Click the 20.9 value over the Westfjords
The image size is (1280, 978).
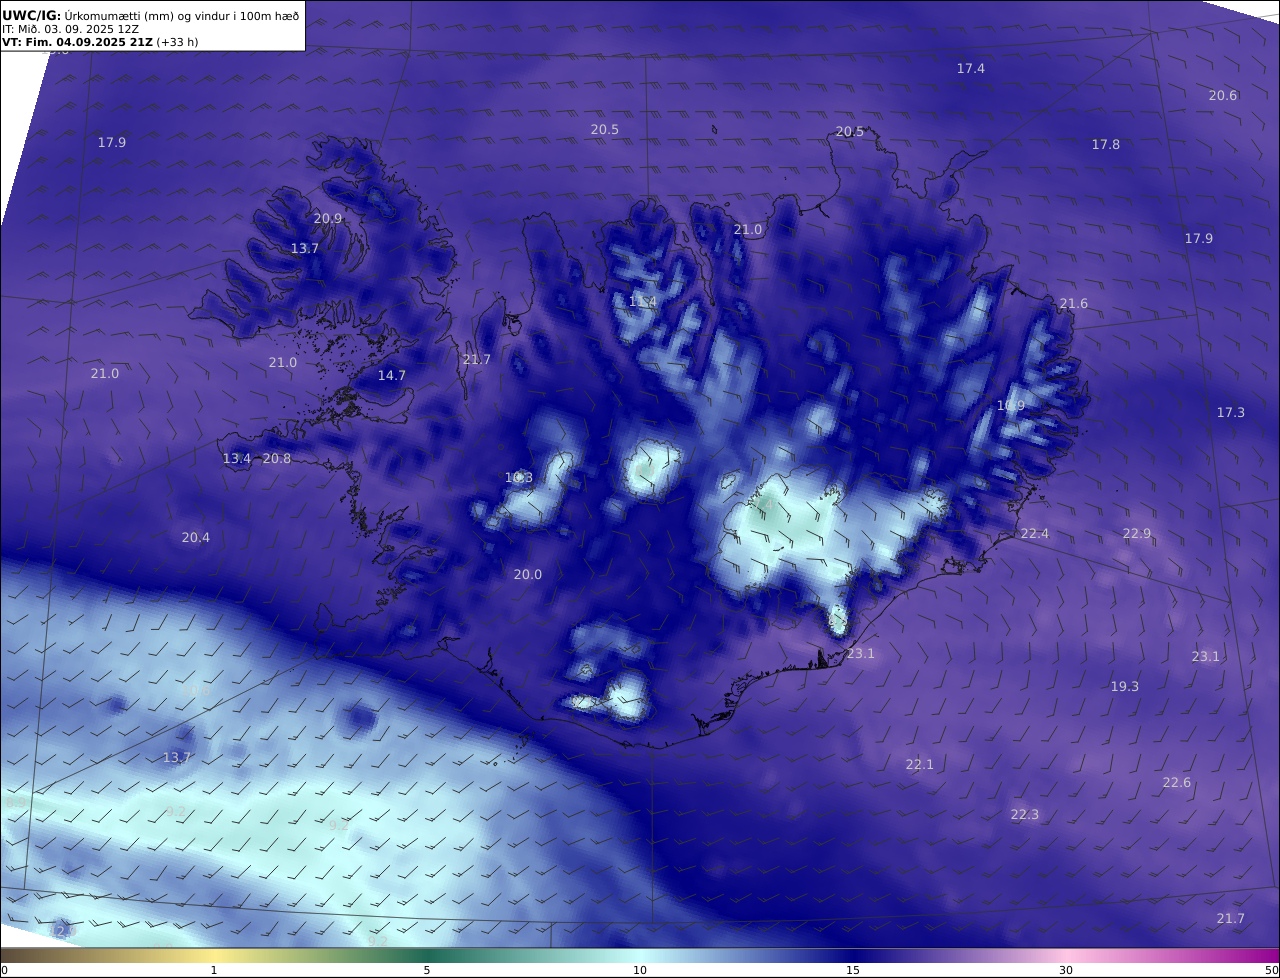pyautogui.click(x=327, y=219)
